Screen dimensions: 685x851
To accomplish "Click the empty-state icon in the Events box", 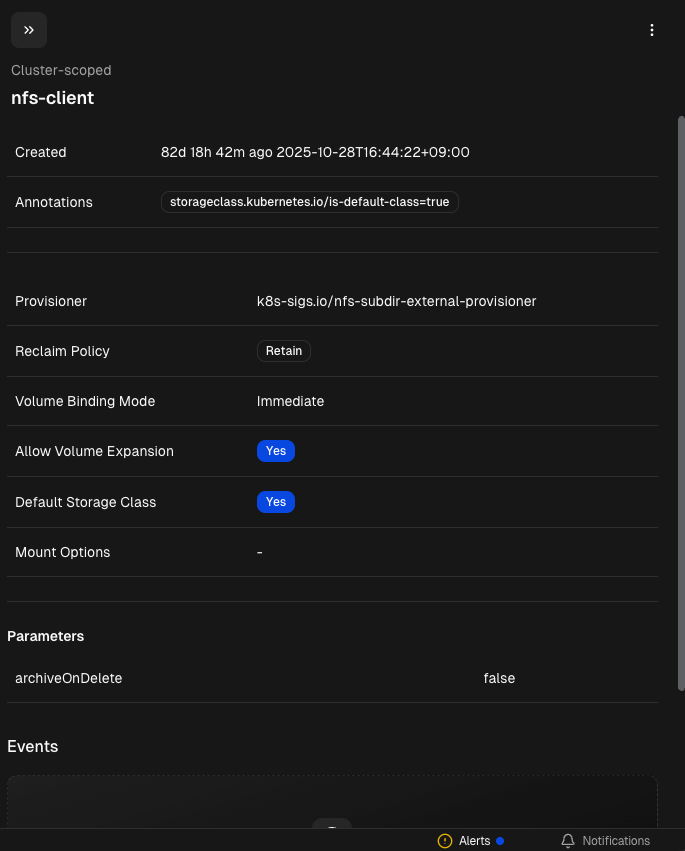I will point(332,824).
